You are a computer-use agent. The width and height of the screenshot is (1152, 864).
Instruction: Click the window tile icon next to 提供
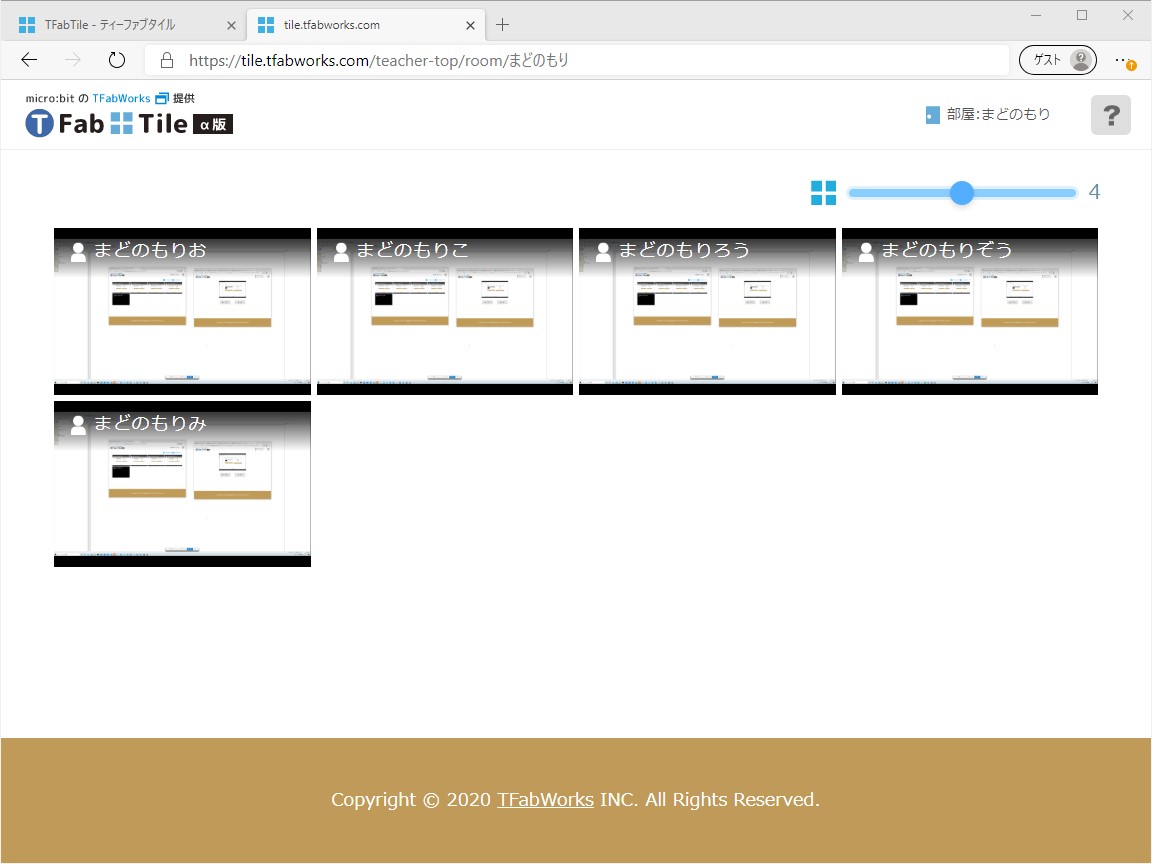coord(162,98)
